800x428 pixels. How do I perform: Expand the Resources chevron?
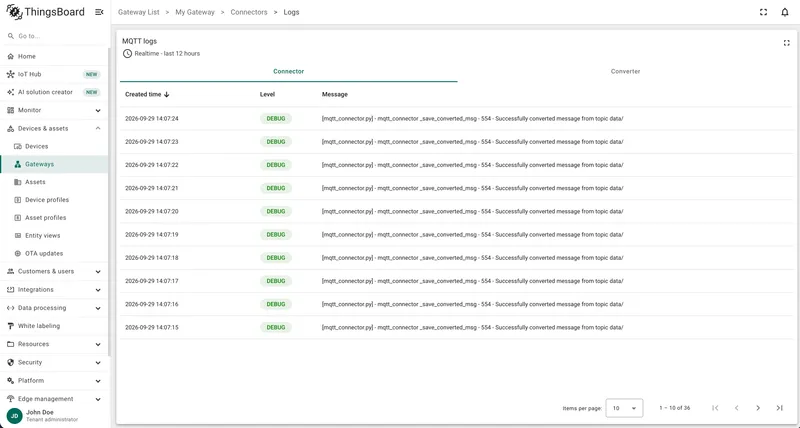[x=98, y=345]
